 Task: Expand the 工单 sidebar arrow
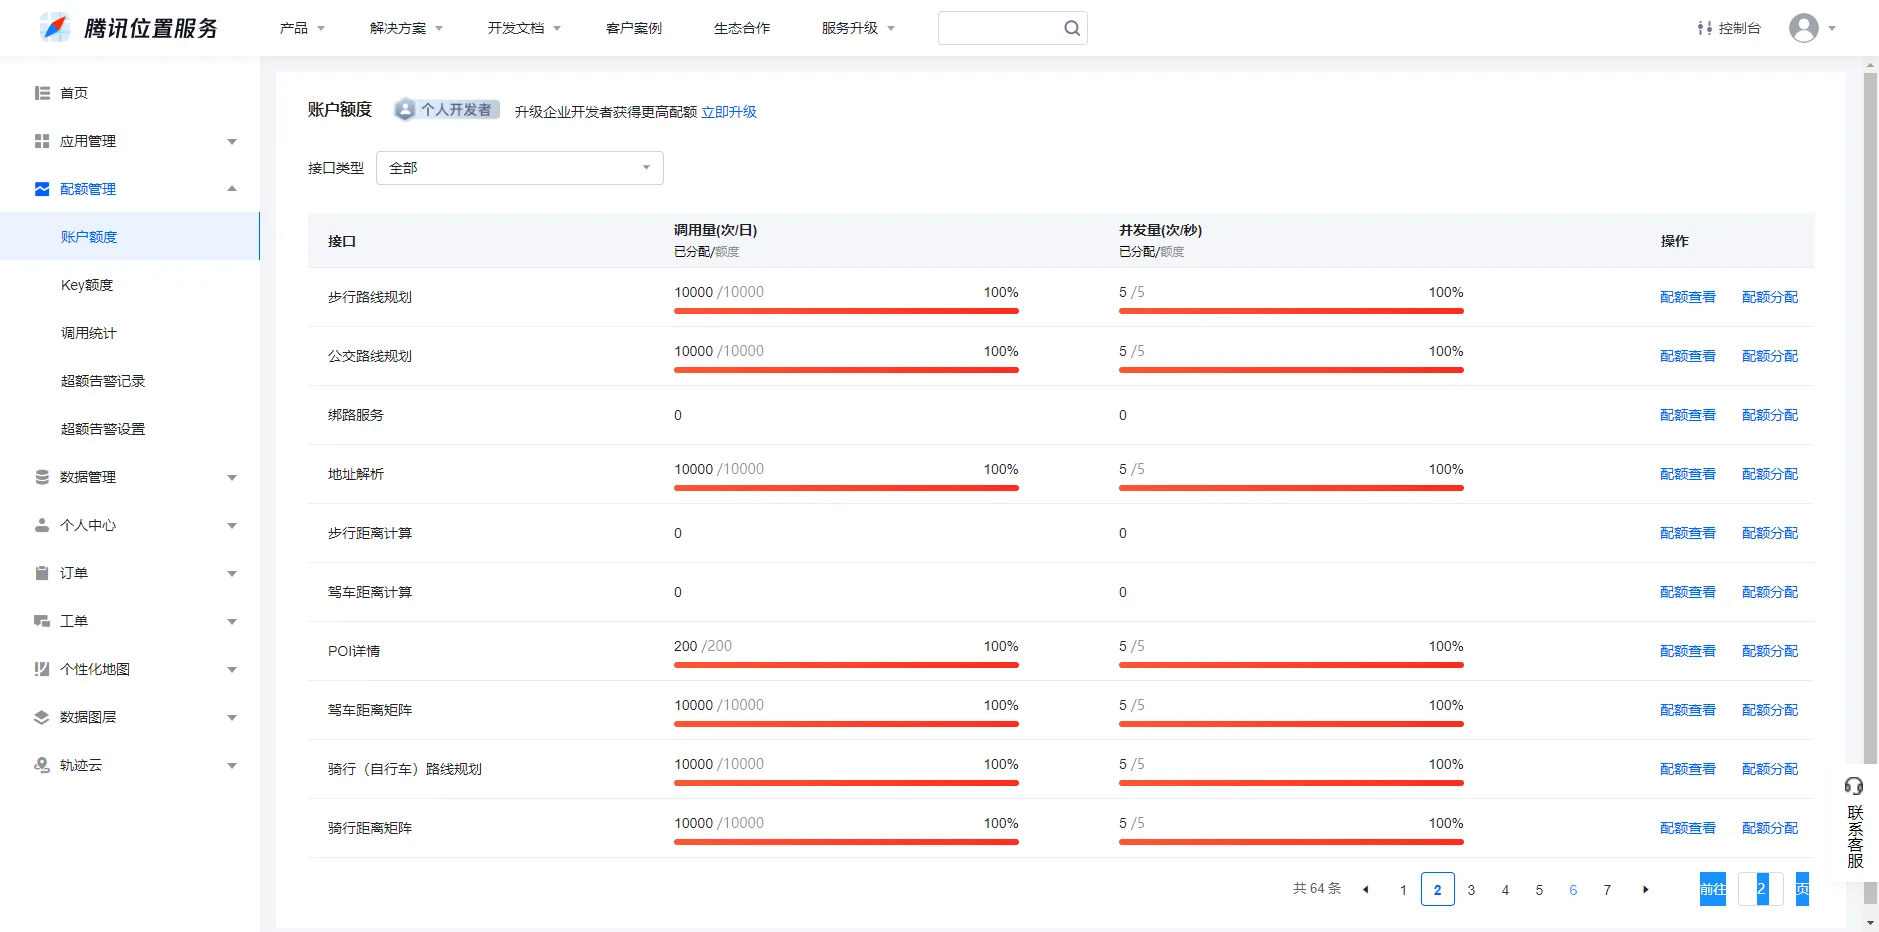pos(232,621)
